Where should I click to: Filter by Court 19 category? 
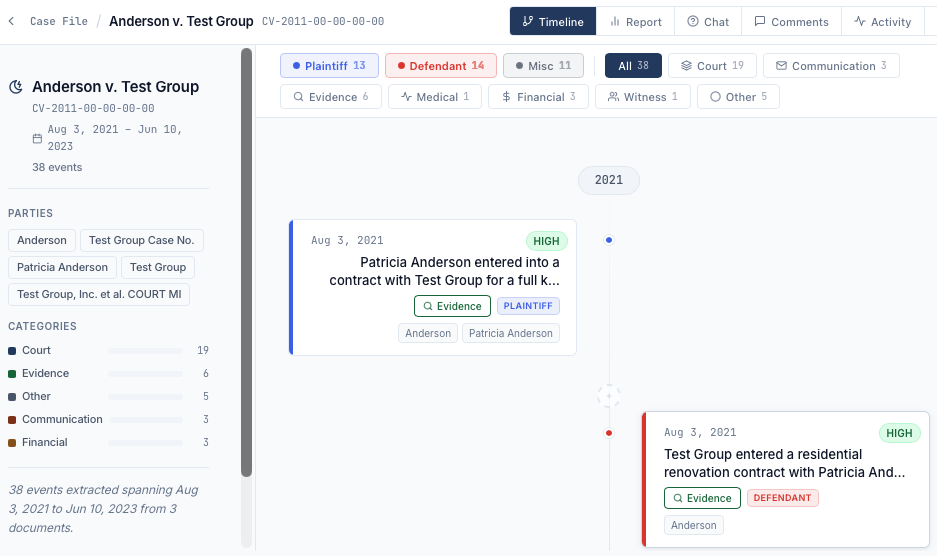[x=712, y=66]
